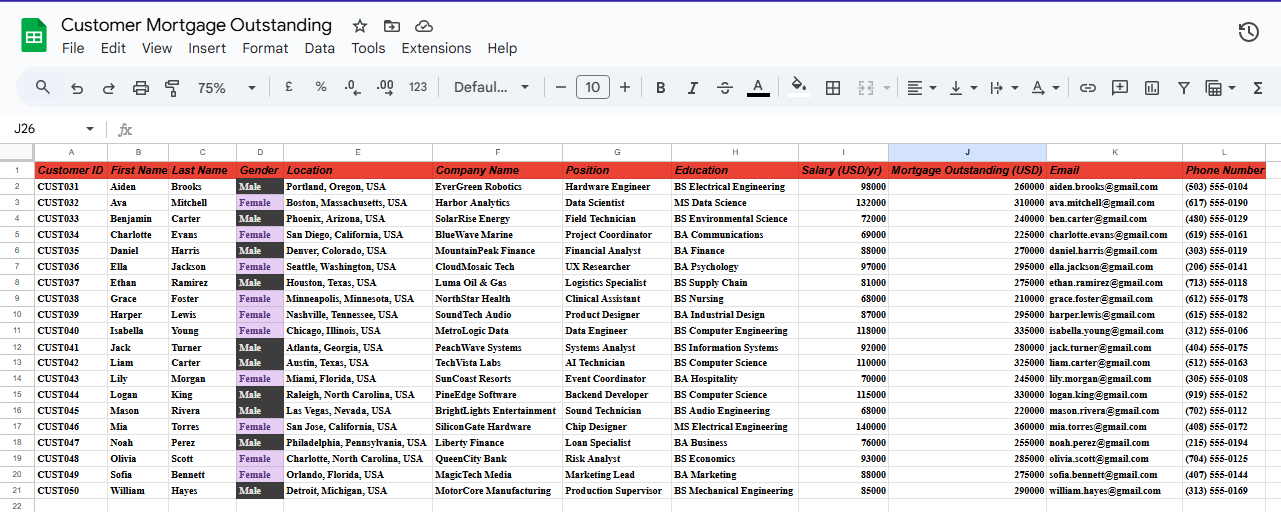Open the fill color picker
The height and width of the screenshot is (512, 1281).
tap(798, 88)
